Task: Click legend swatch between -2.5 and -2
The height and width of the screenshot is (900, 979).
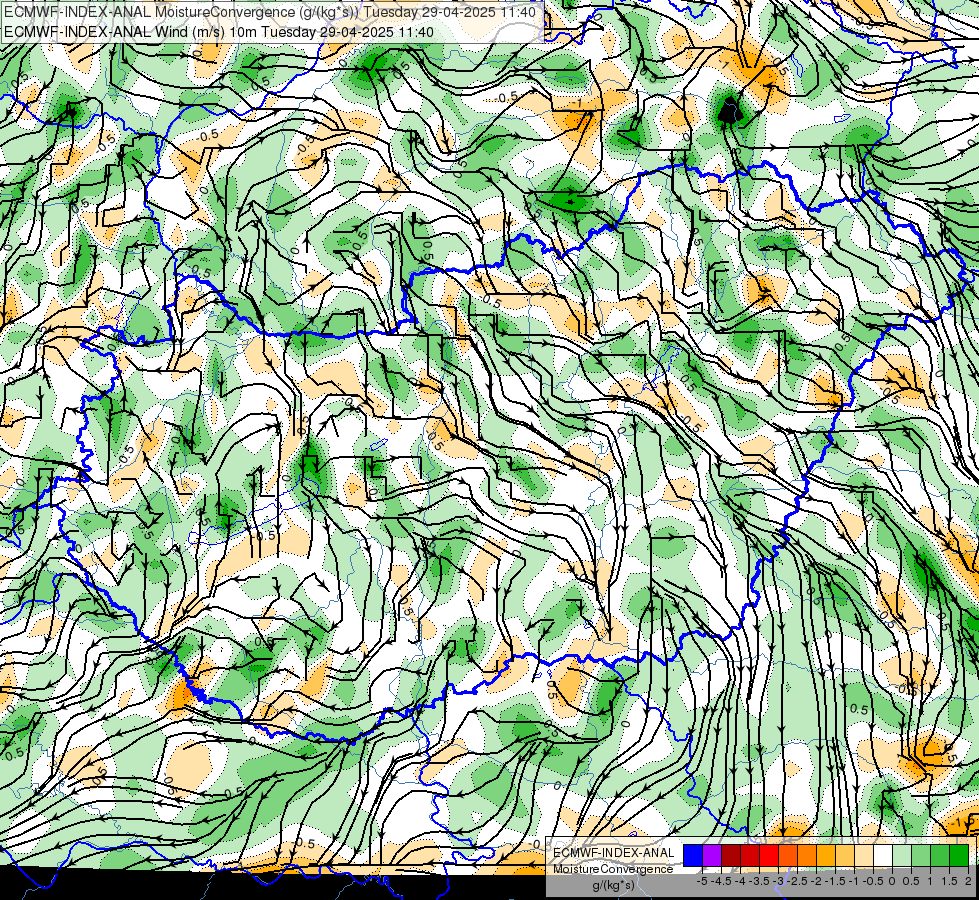Action: pyautogui.click(x=807, y=855)
